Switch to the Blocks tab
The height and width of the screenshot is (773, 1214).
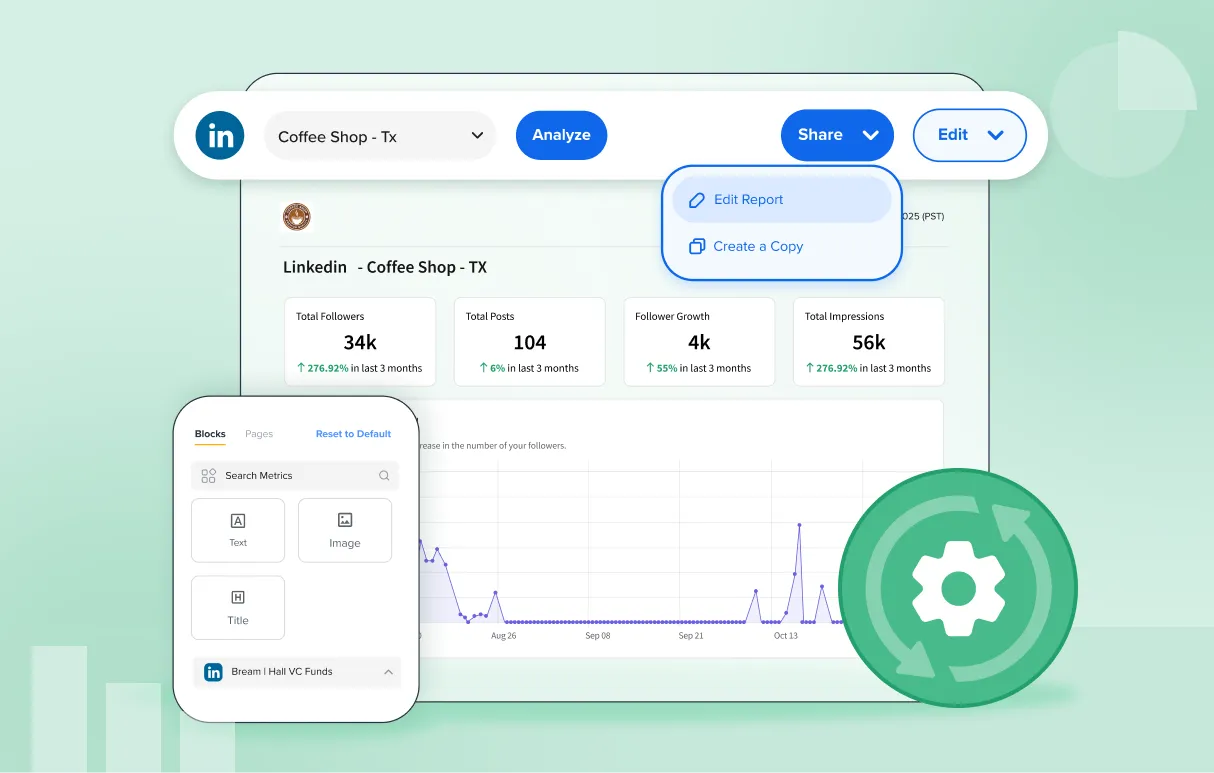pos(210,434)
